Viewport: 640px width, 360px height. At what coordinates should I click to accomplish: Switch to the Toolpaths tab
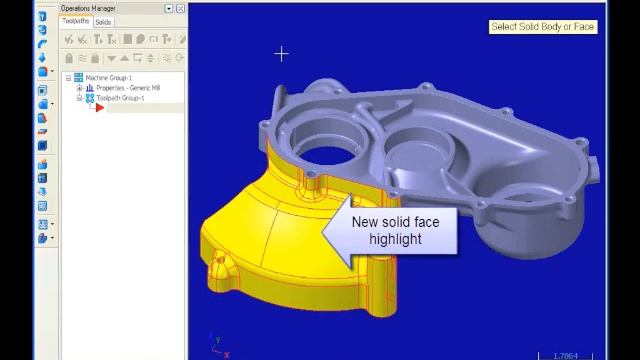pos(76,21)
